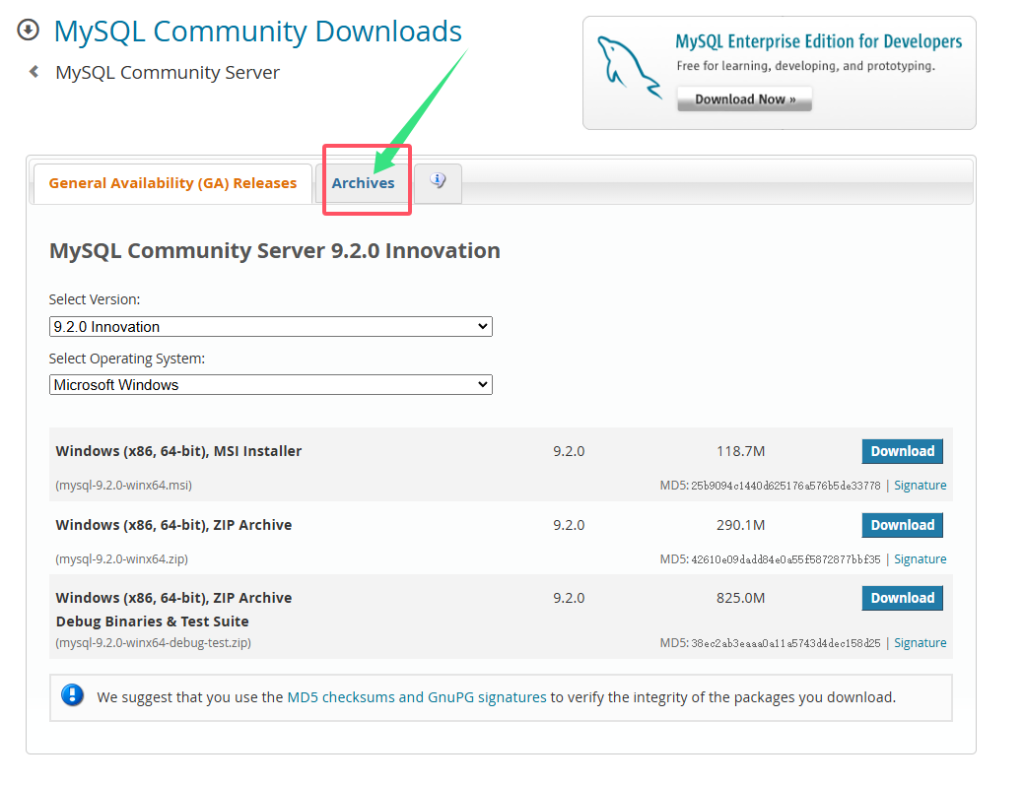Open Signature link for mysql-9.2.0-winx64.zip

tap(919, 559)
